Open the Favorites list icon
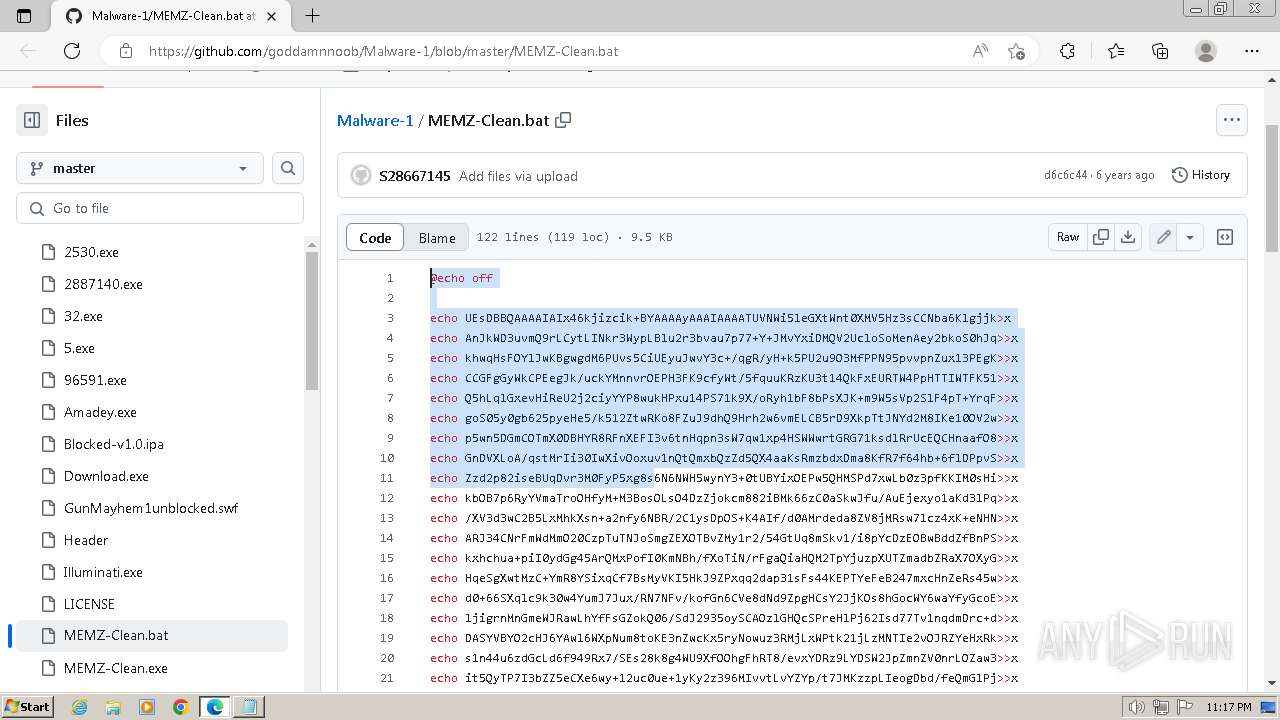 pos(1116,51)
